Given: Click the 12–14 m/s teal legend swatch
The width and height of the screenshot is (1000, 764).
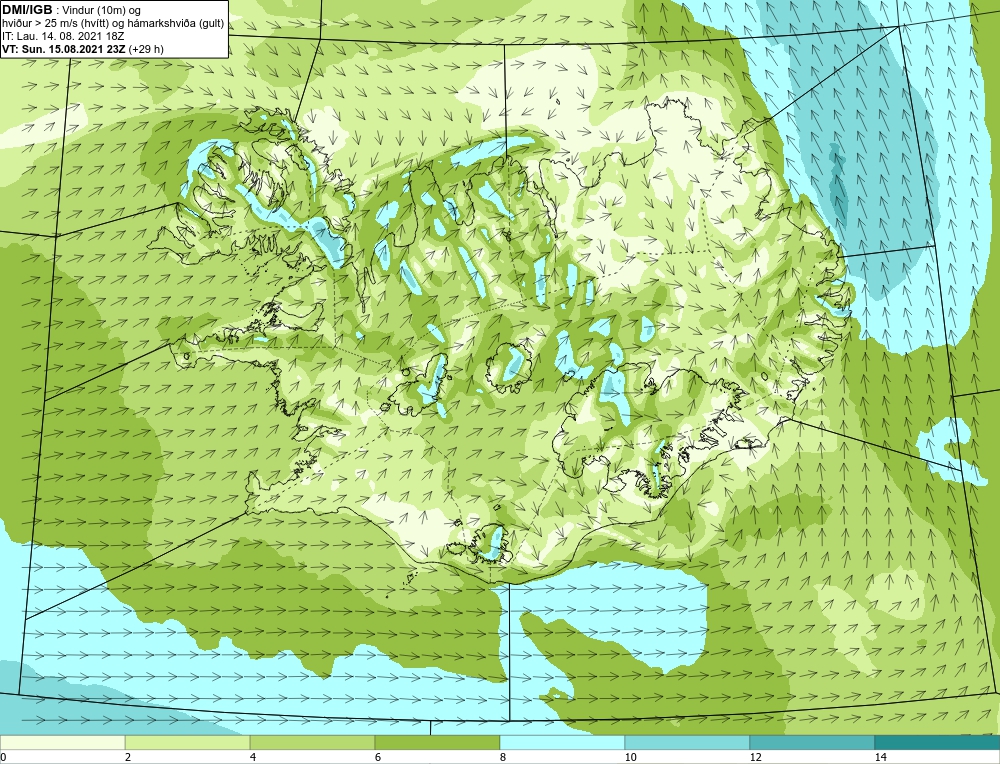Looking at the screenshot, I should (x=812, y=742).
